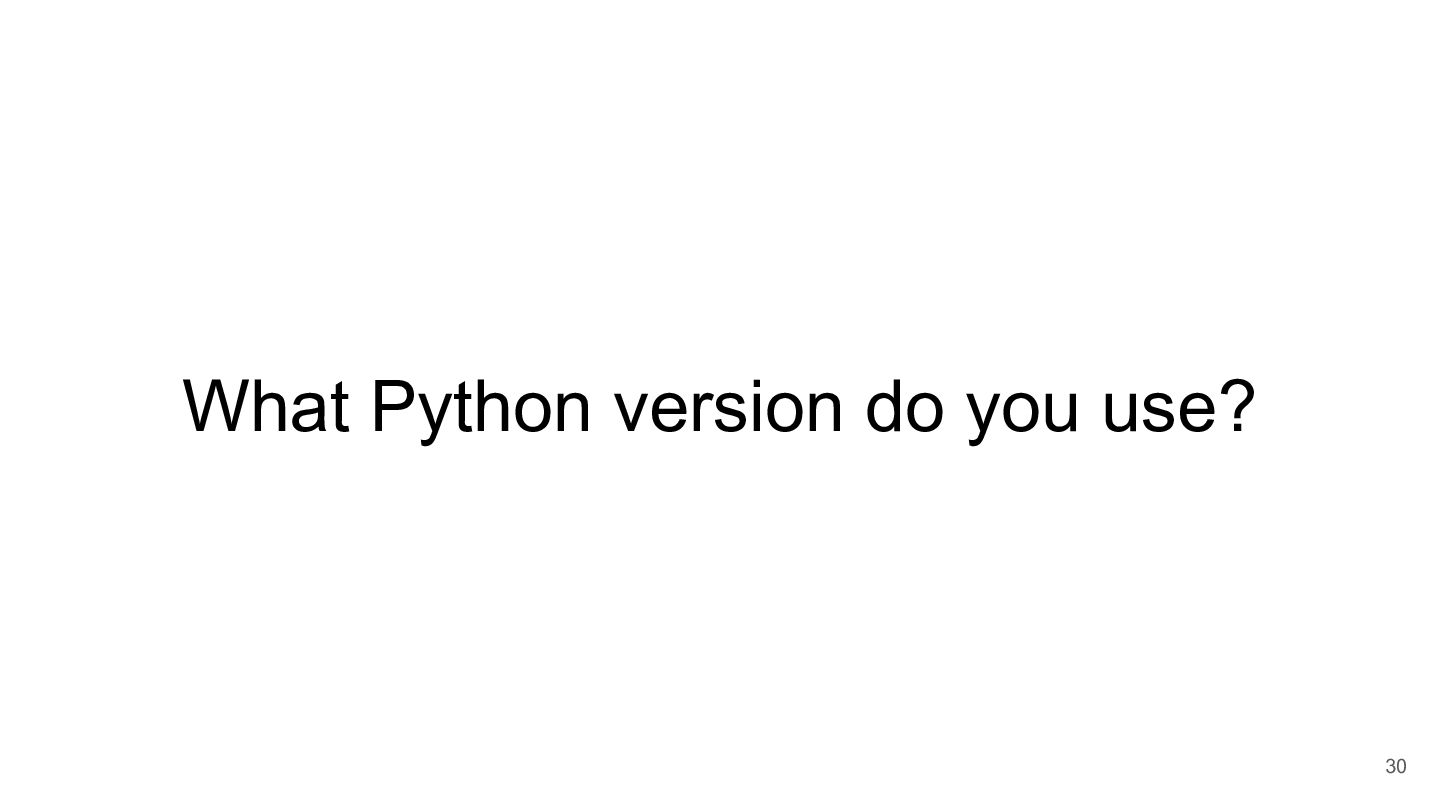Click the letter h in "What"

coord(270,406)
